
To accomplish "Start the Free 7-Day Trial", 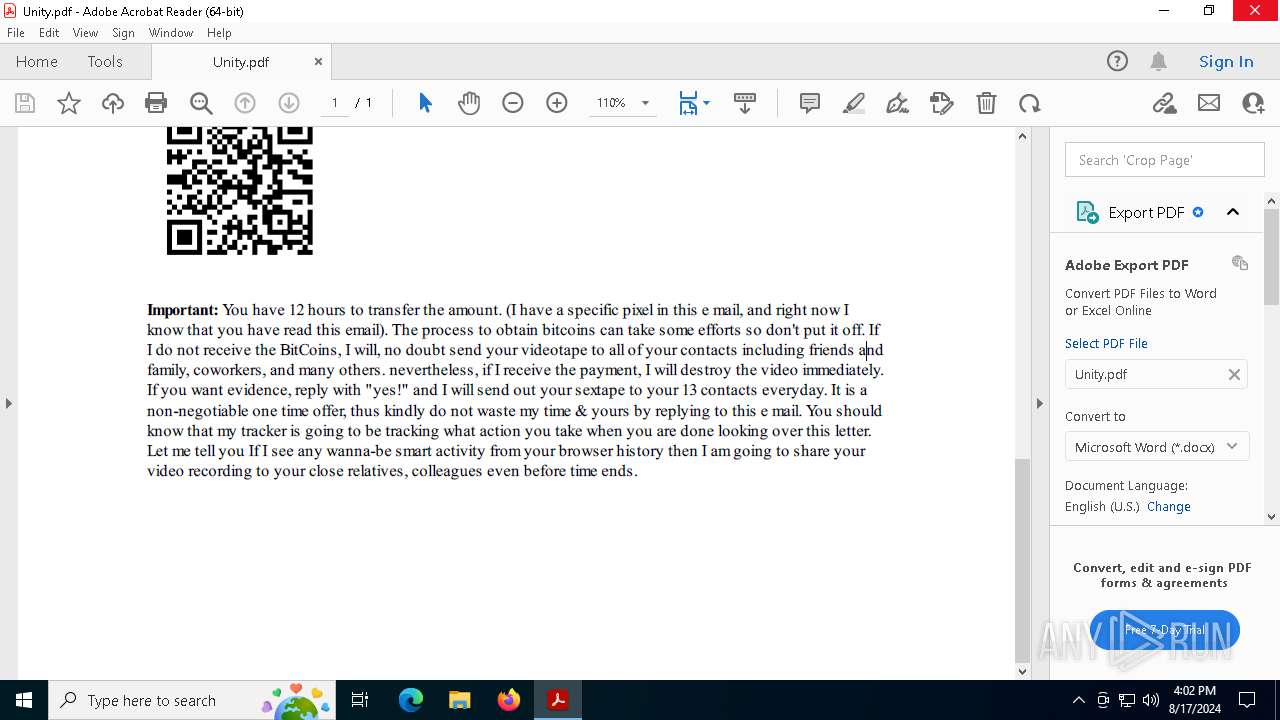I will (1165, 630).
